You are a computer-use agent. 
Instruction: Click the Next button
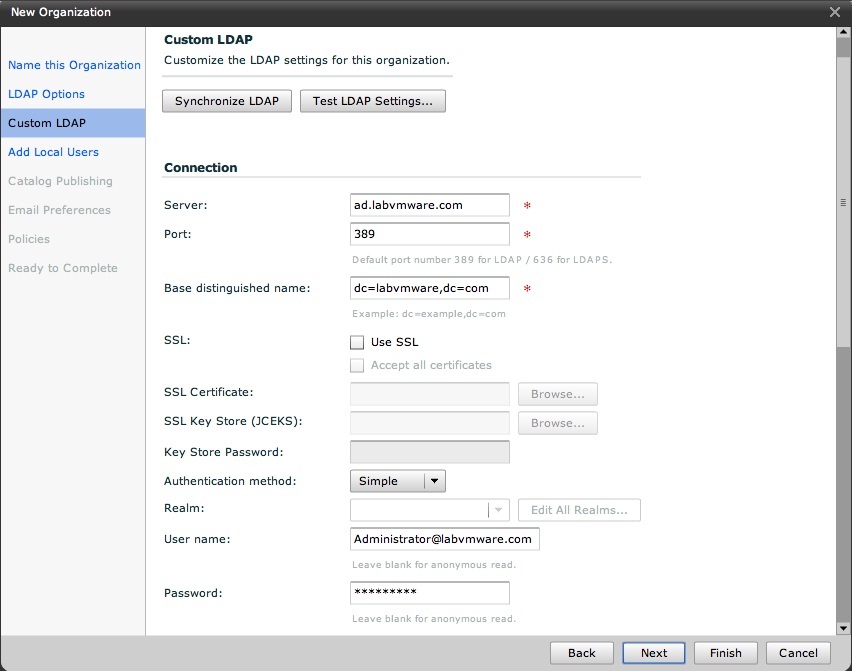coord(654,653)
